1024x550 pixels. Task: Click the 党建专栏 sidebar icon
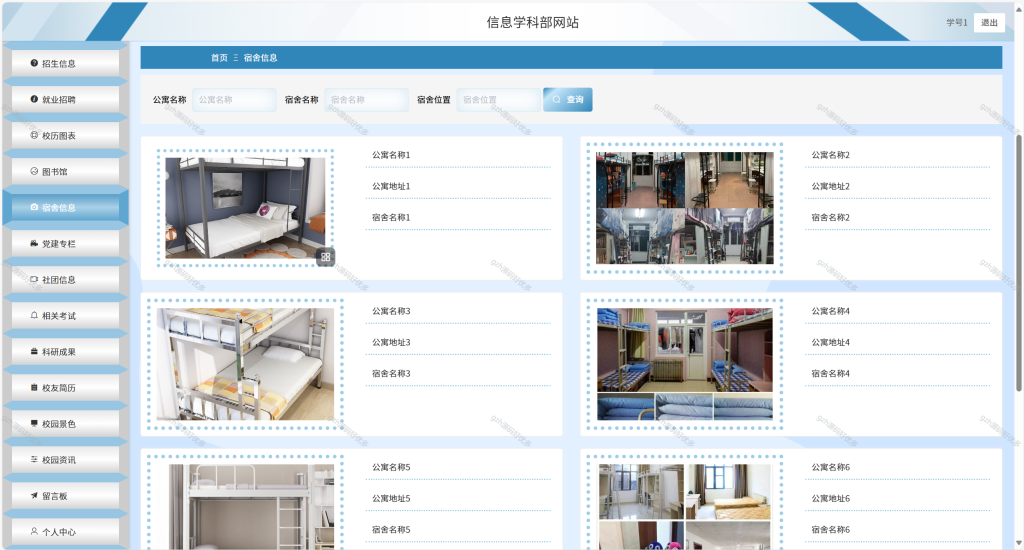[x=34, y=243]
